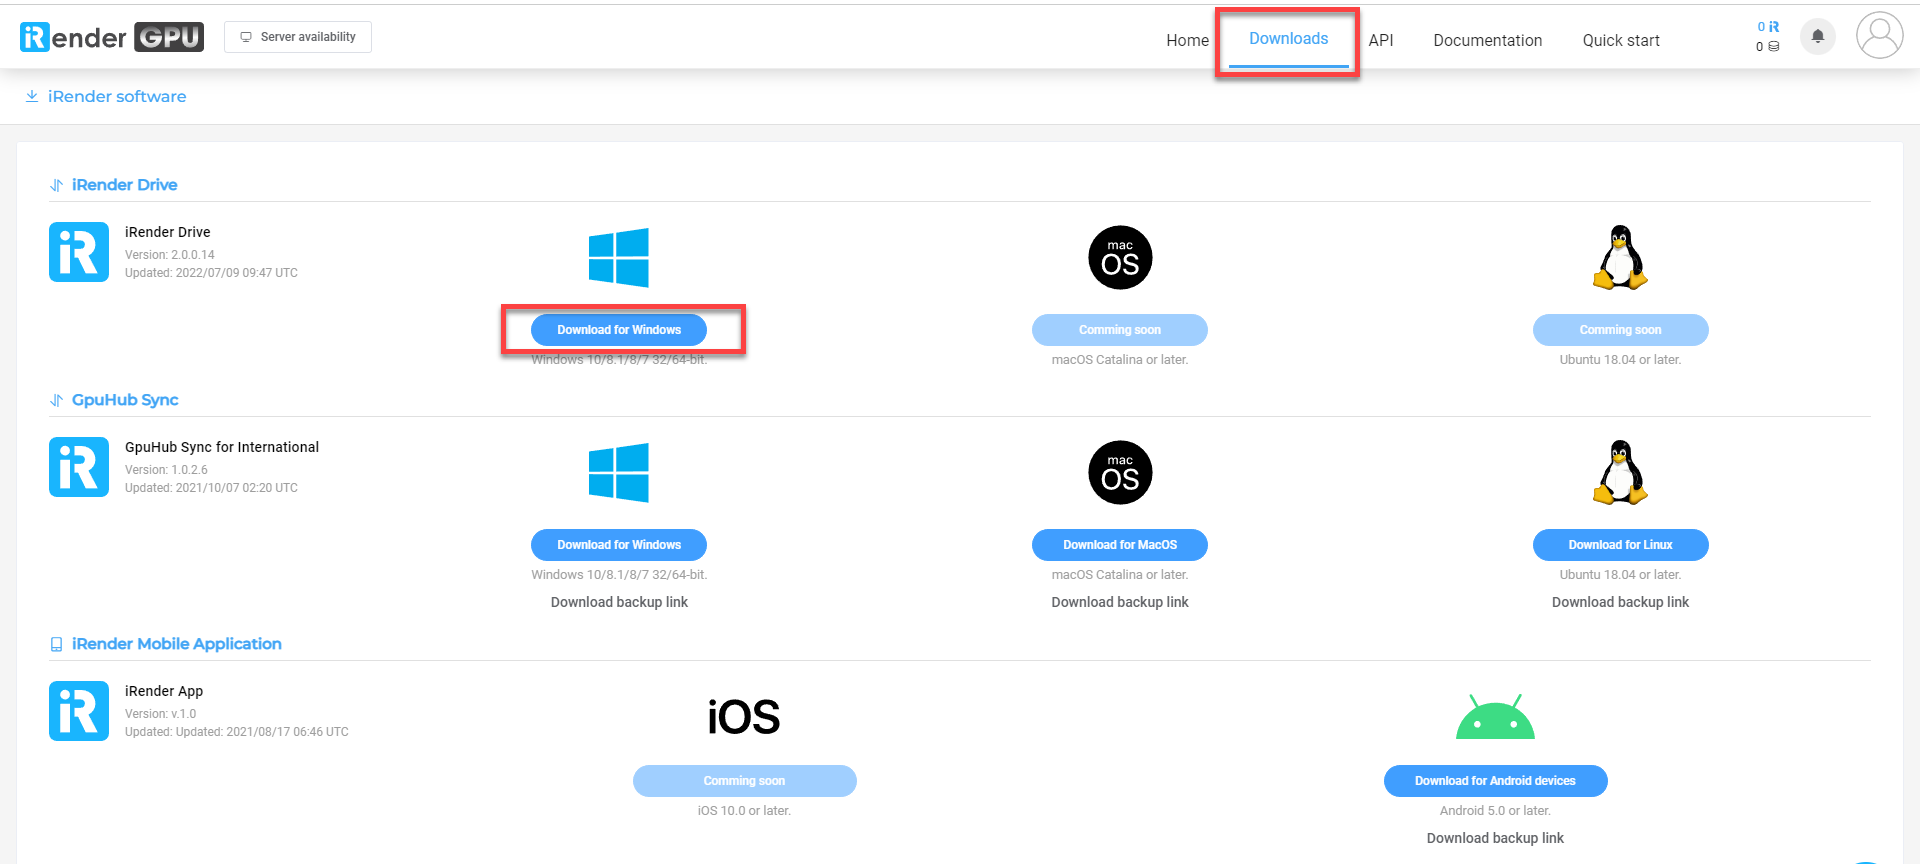The width and height of the screenshot is (1920, 864).
Task: Click the GpuHub Sync for International title
Action: [222, 447]
